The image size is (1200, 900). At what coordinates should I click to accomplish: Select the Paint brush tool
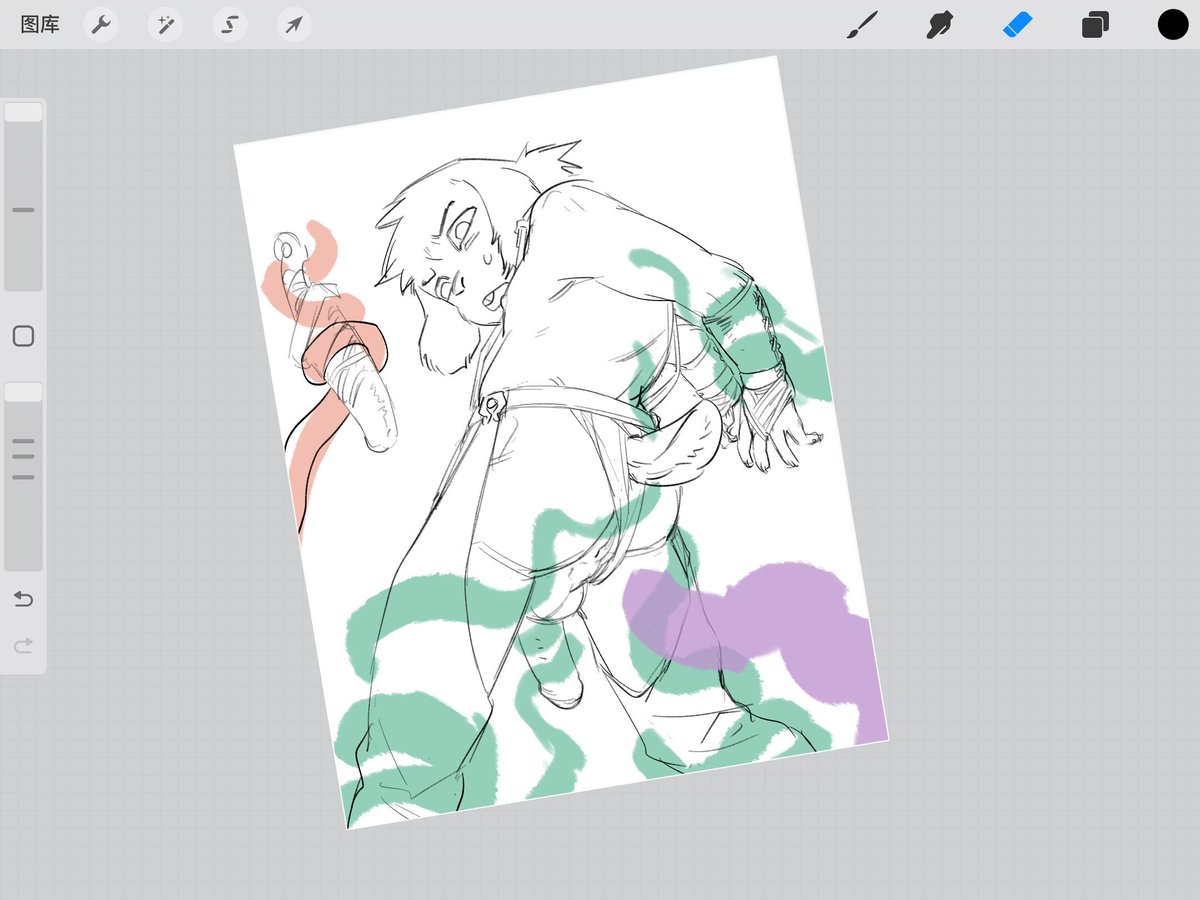click(x=861, y=25)
